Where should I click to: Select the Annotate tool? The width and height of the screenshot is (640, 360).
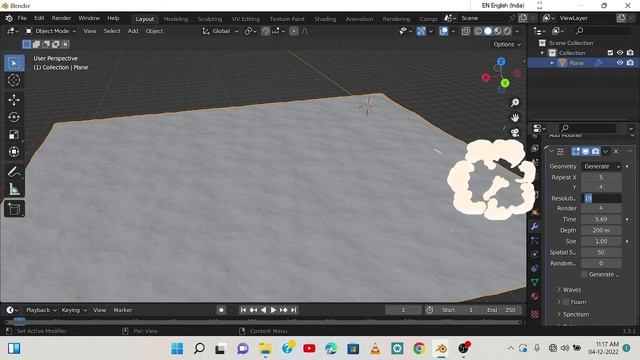pos(14,172)
